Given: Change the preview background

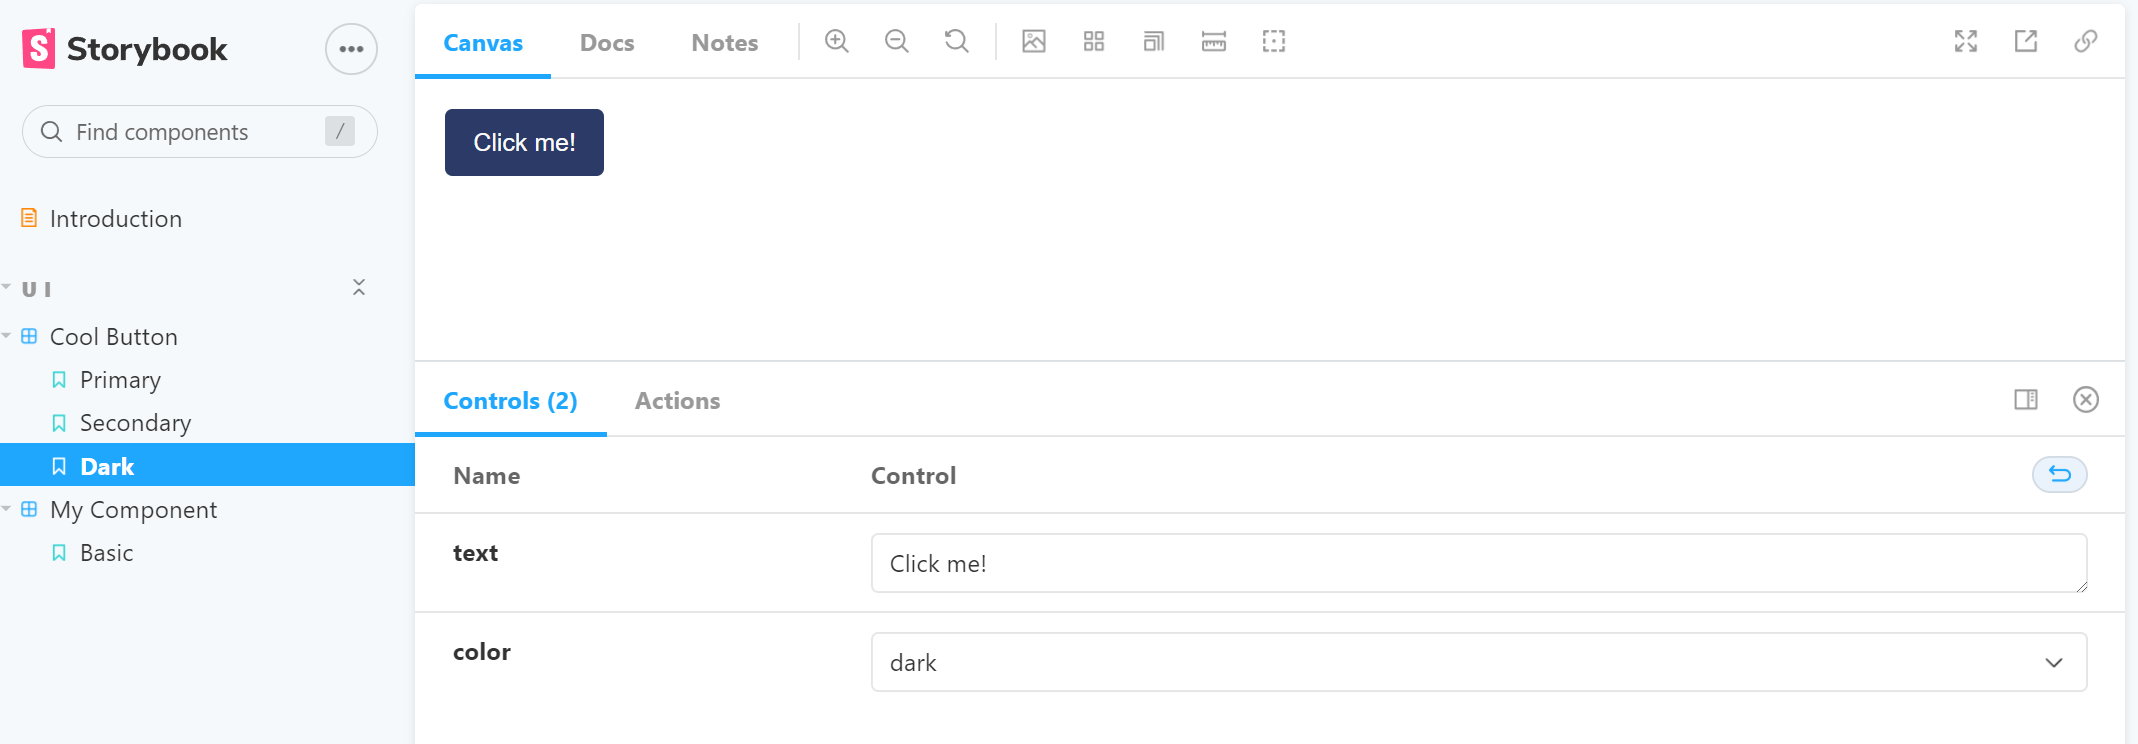Looking at the screenshot, I should coord(1033,41).
